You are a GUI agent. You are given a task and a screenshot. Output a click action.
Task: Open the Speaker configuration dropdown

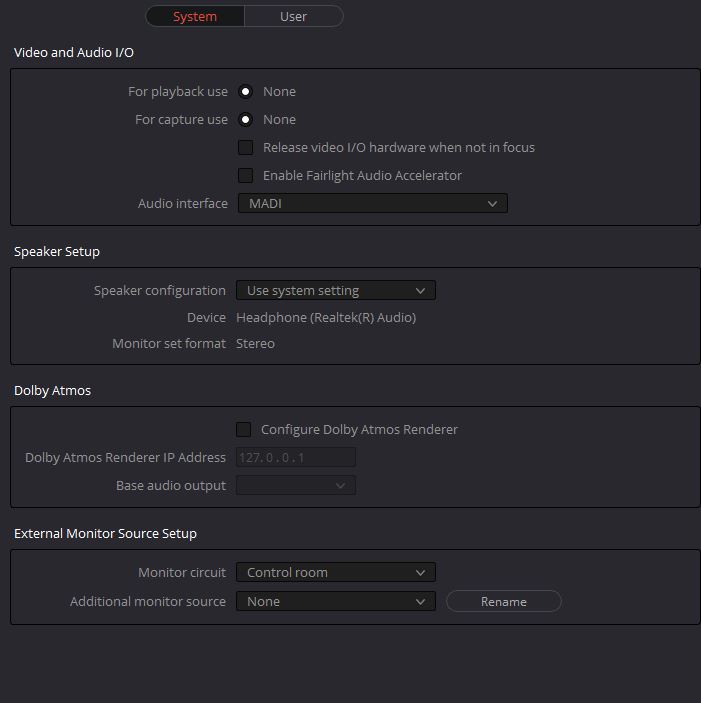(x=336, y=291)
